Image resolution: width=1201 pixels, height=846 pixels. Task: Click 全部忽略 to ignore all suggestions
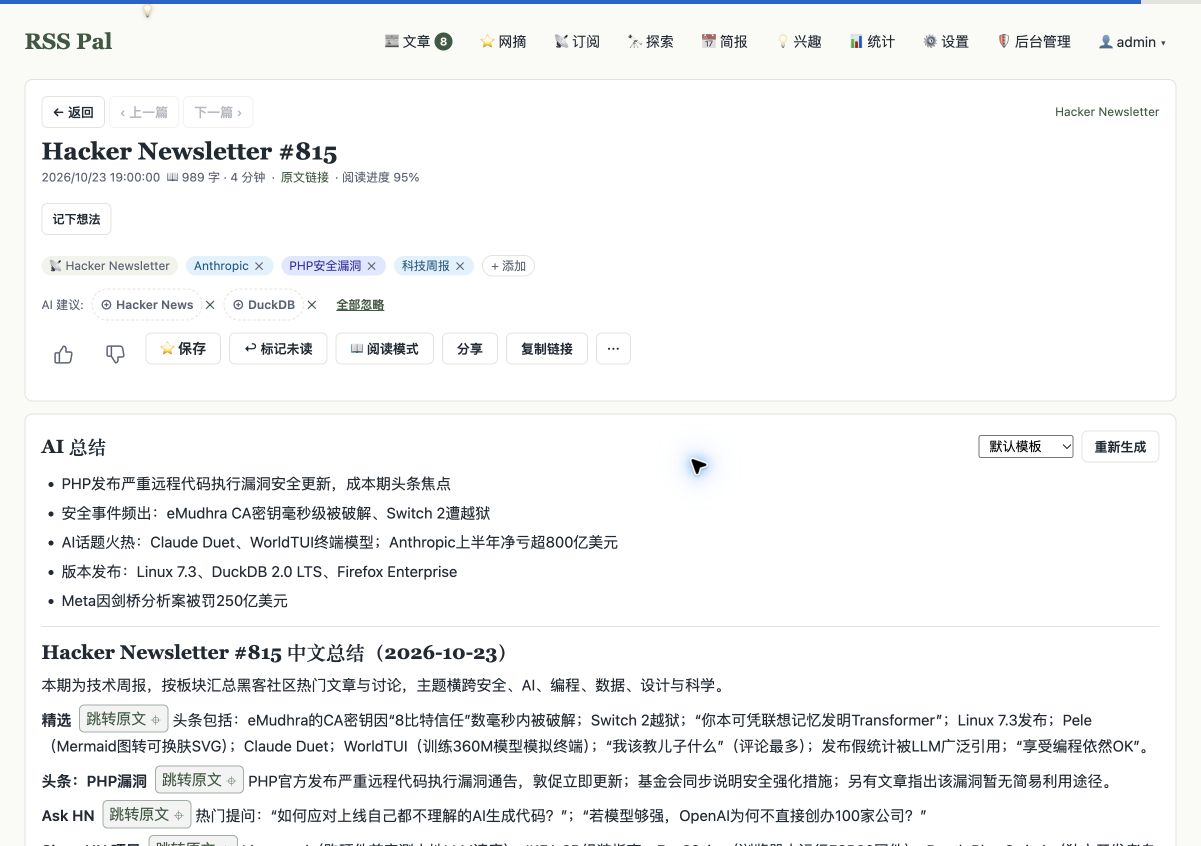[360, 305]
